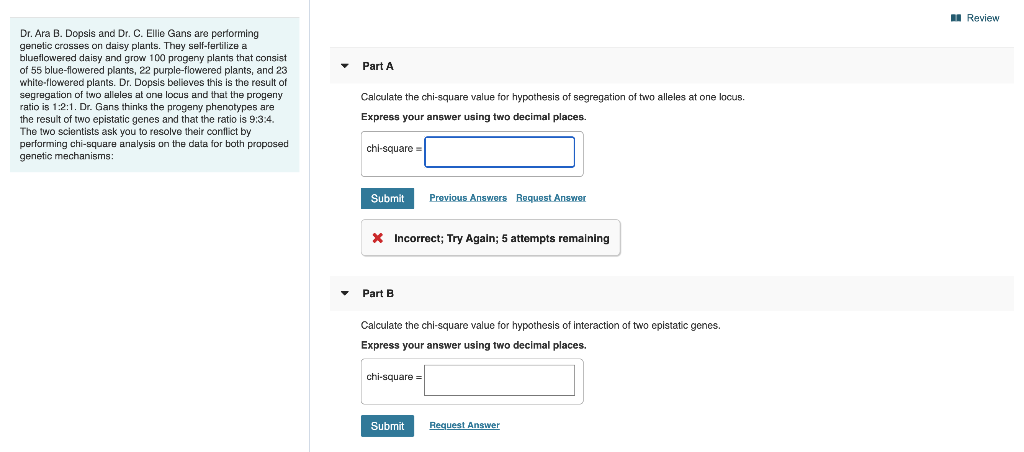The image size is (1024, 452).
Task: Open Previous Answers for Part A
Action: point(468,198)
